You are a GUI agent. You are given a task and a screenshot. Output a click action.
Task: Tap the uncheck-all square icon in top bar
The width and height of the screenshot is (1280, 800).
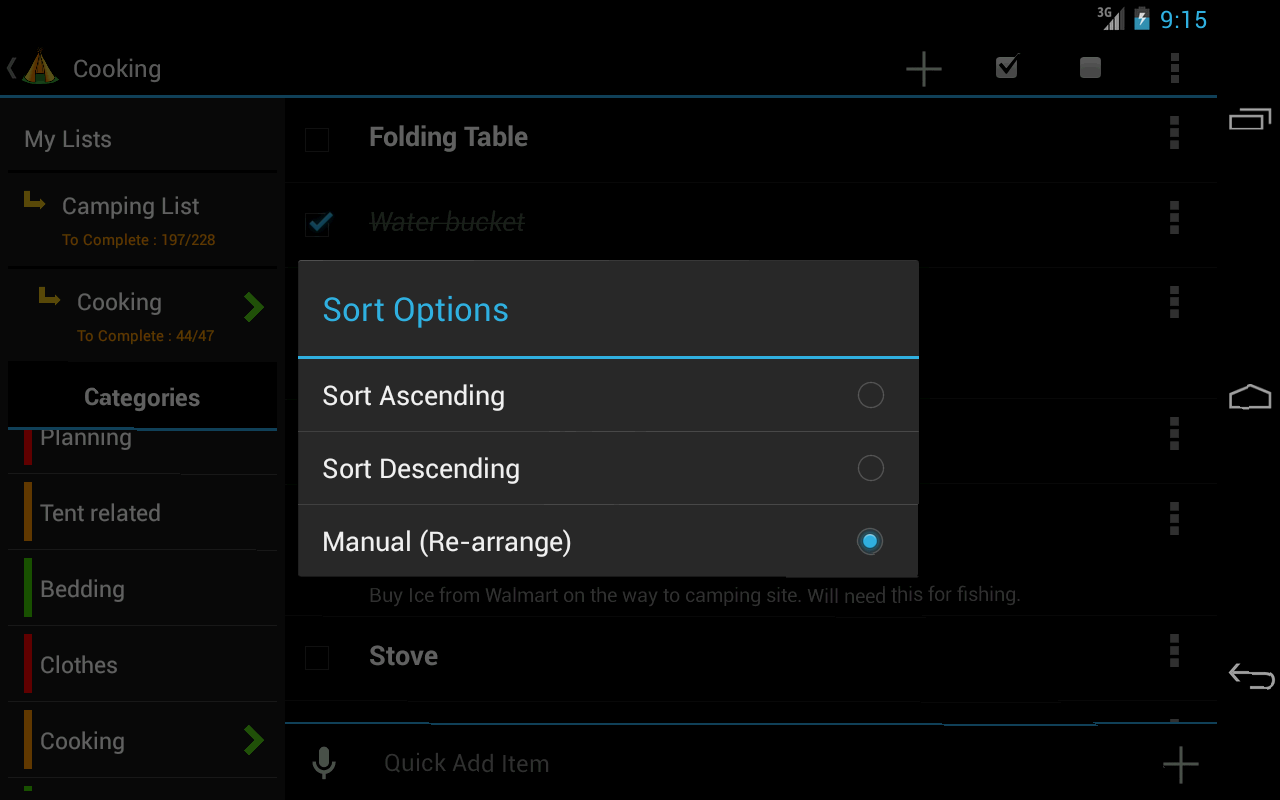point(1090,67)
